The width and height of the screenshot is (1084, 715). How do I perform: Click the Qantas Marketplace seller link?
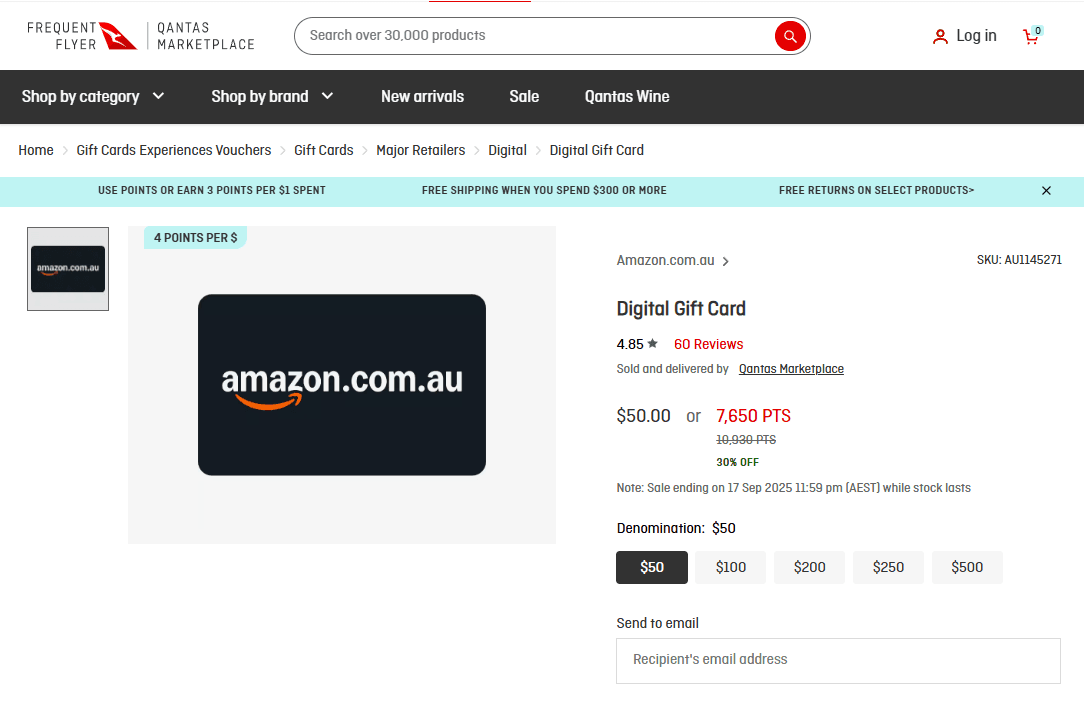[x=791, y=369]
